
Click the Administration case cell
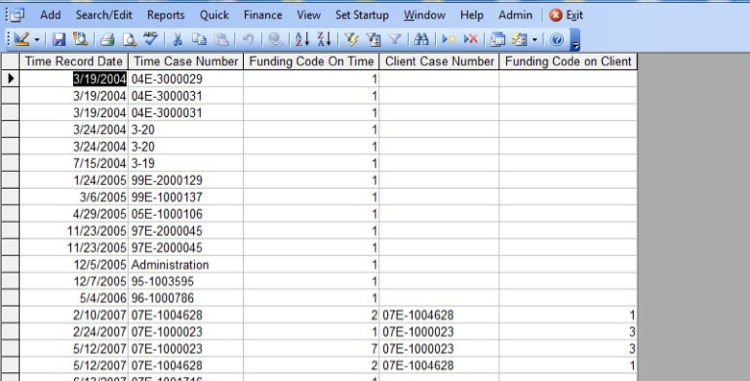186,264
